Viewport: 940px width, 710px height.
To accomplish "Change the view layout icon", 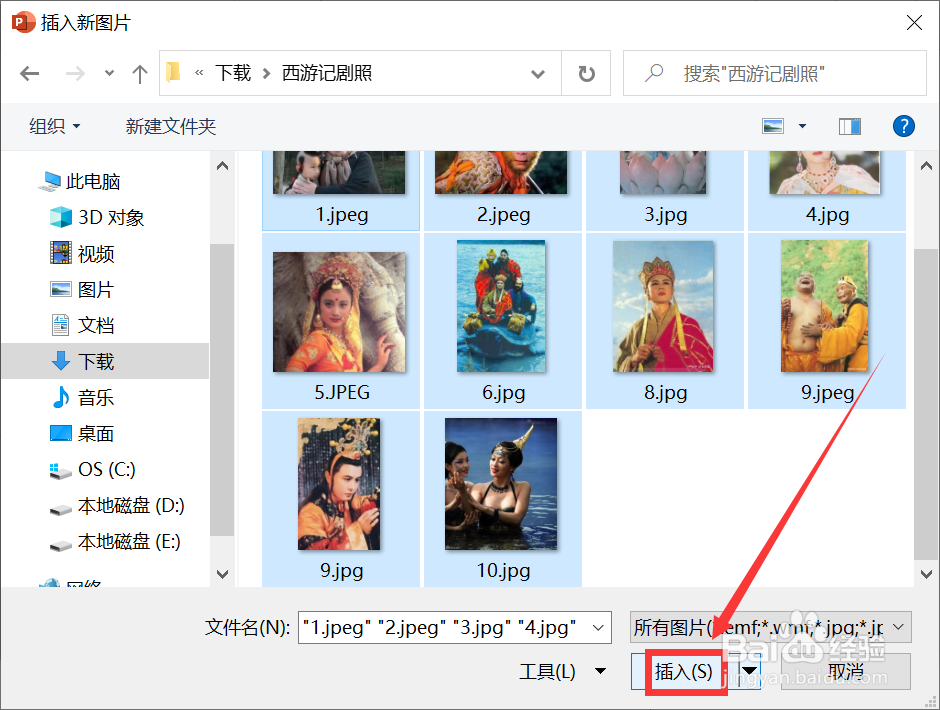I will [x=773, y=126].
